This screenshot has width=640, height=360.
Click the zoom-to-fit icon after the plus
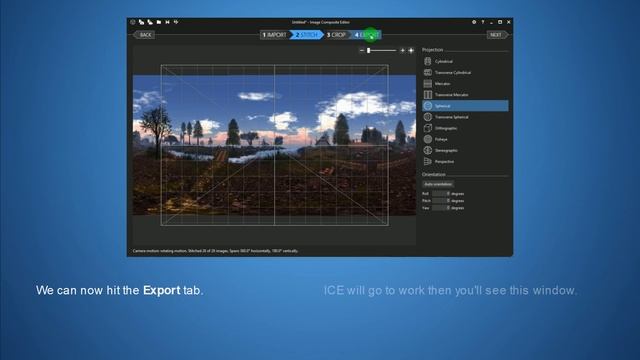(x=411, y=50)
